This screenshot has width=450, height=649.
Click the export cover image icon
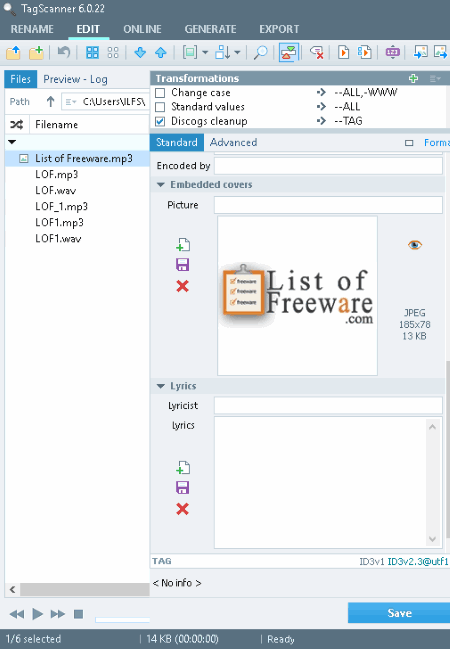(440, 53)
